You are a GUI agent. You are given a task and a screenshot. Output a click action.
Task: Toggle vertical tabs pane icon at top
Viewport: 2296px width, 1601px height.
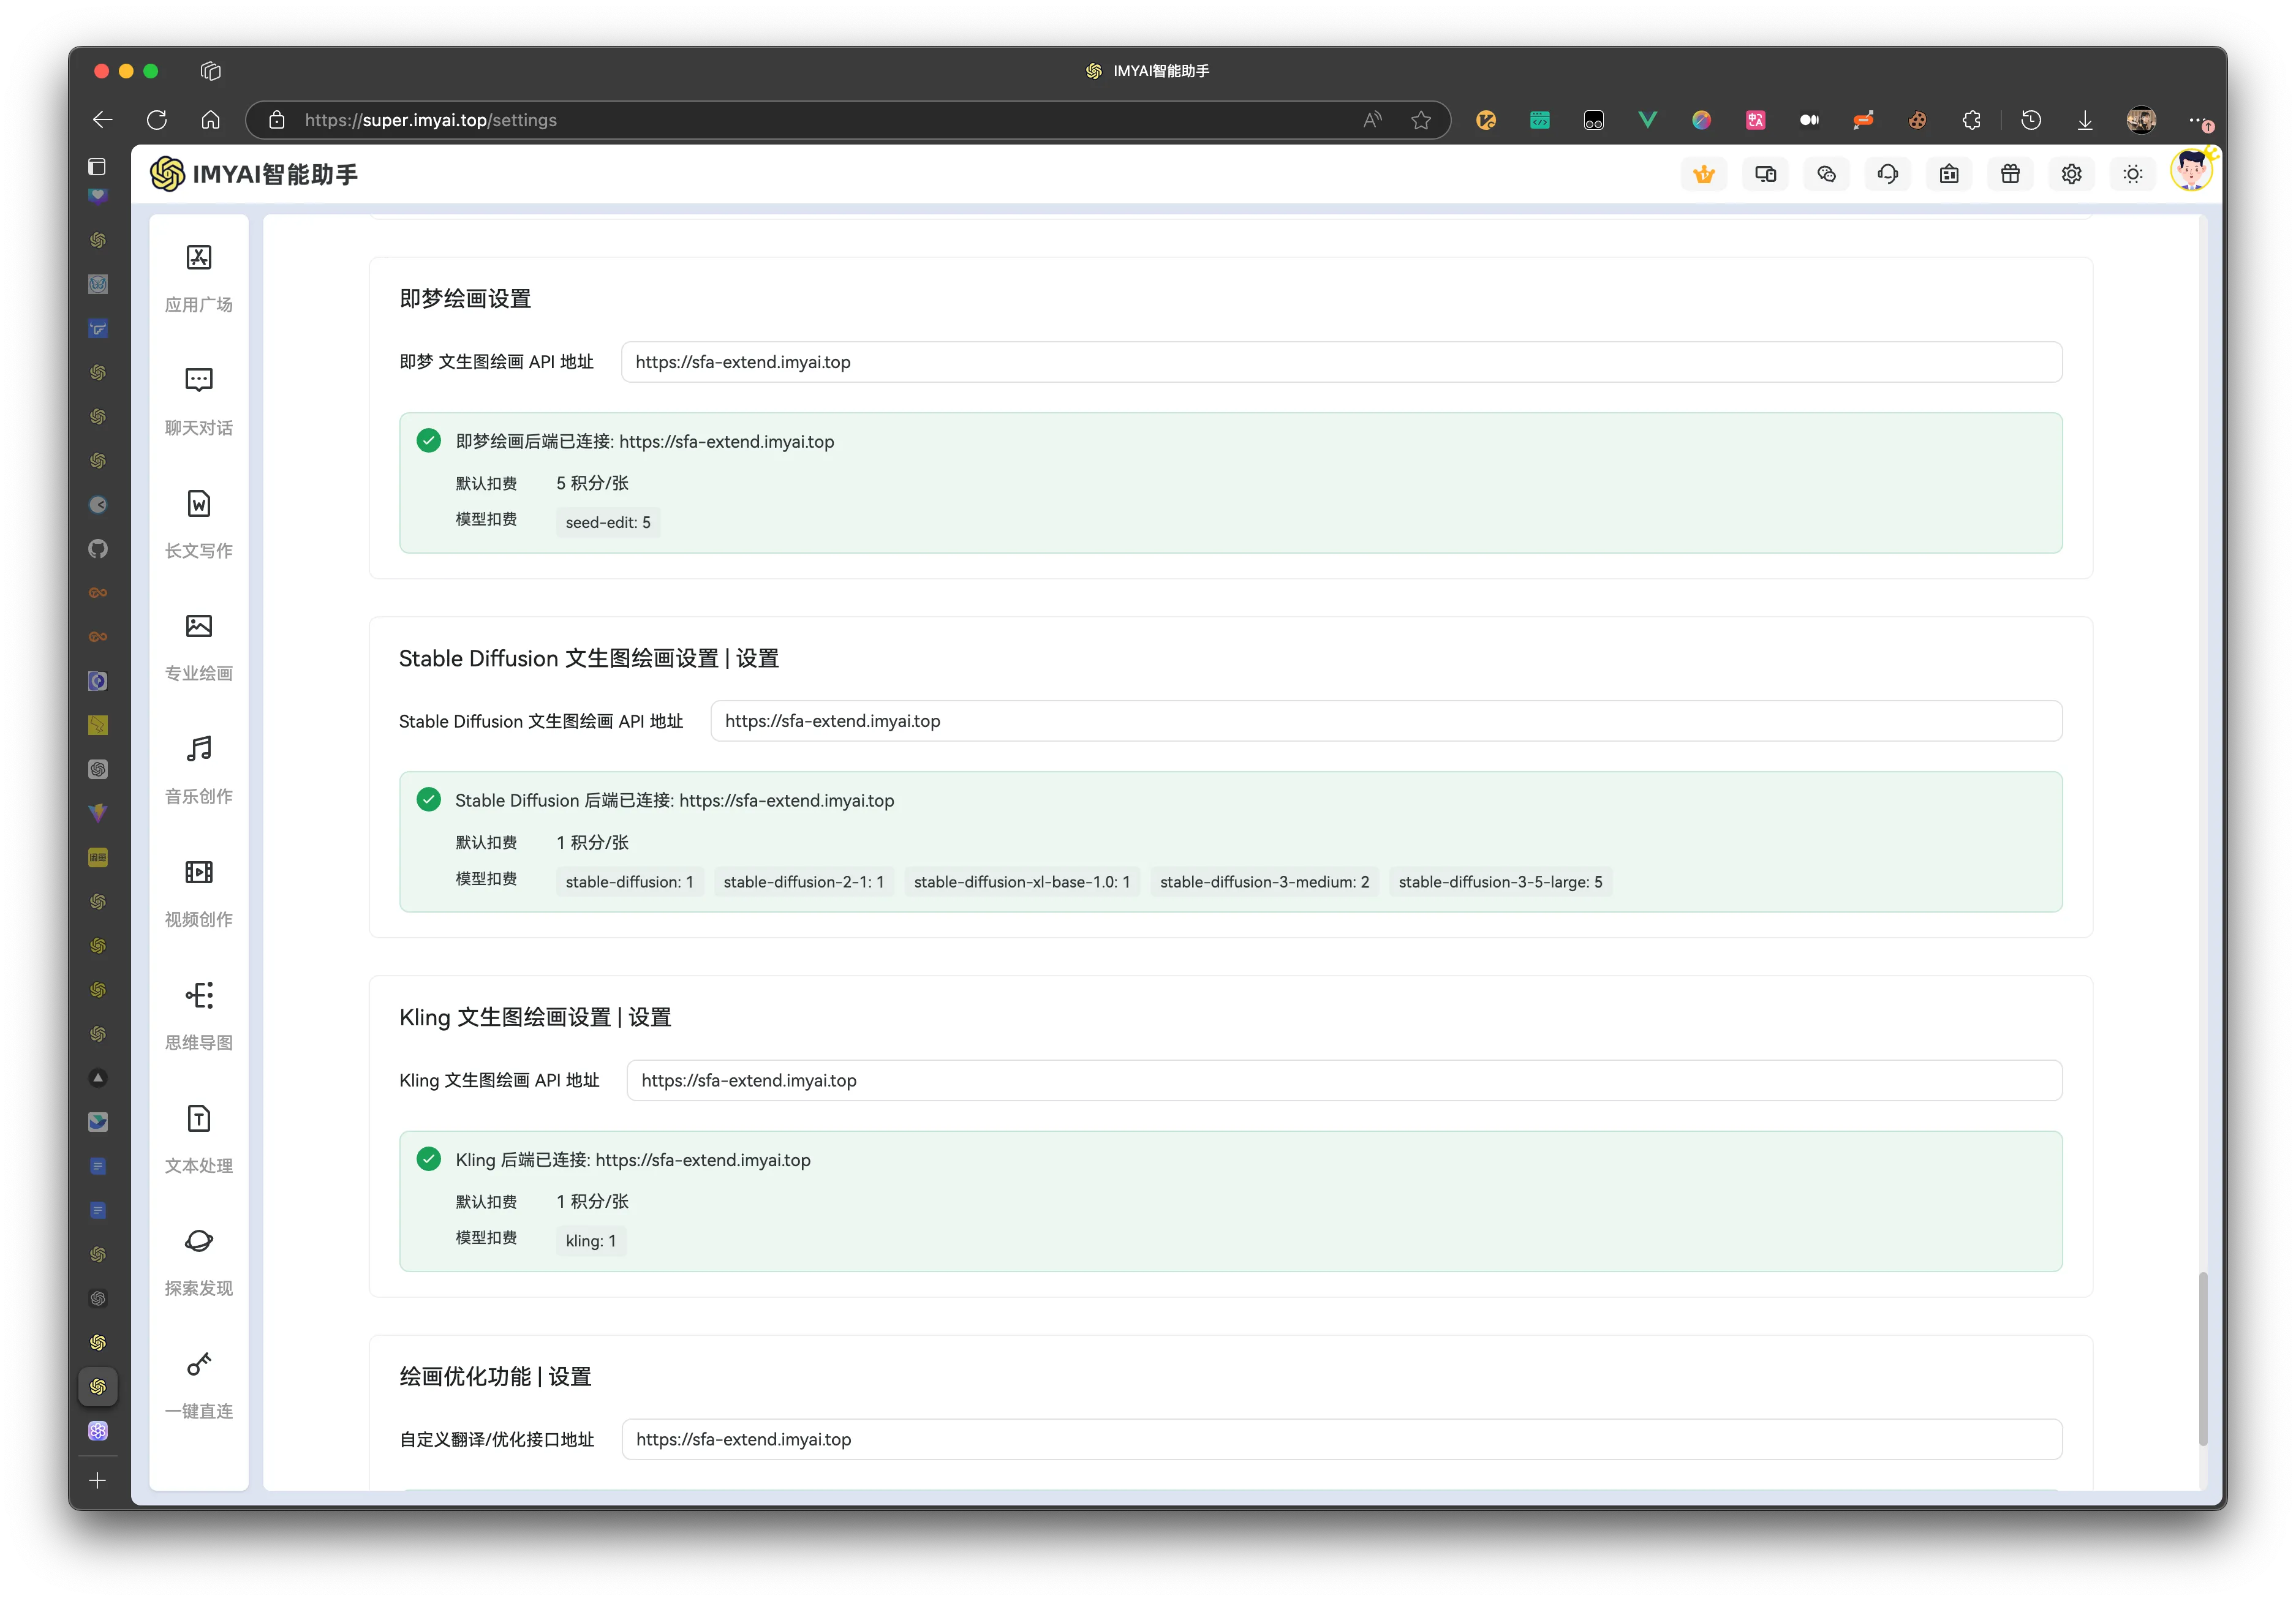(97, 166)
